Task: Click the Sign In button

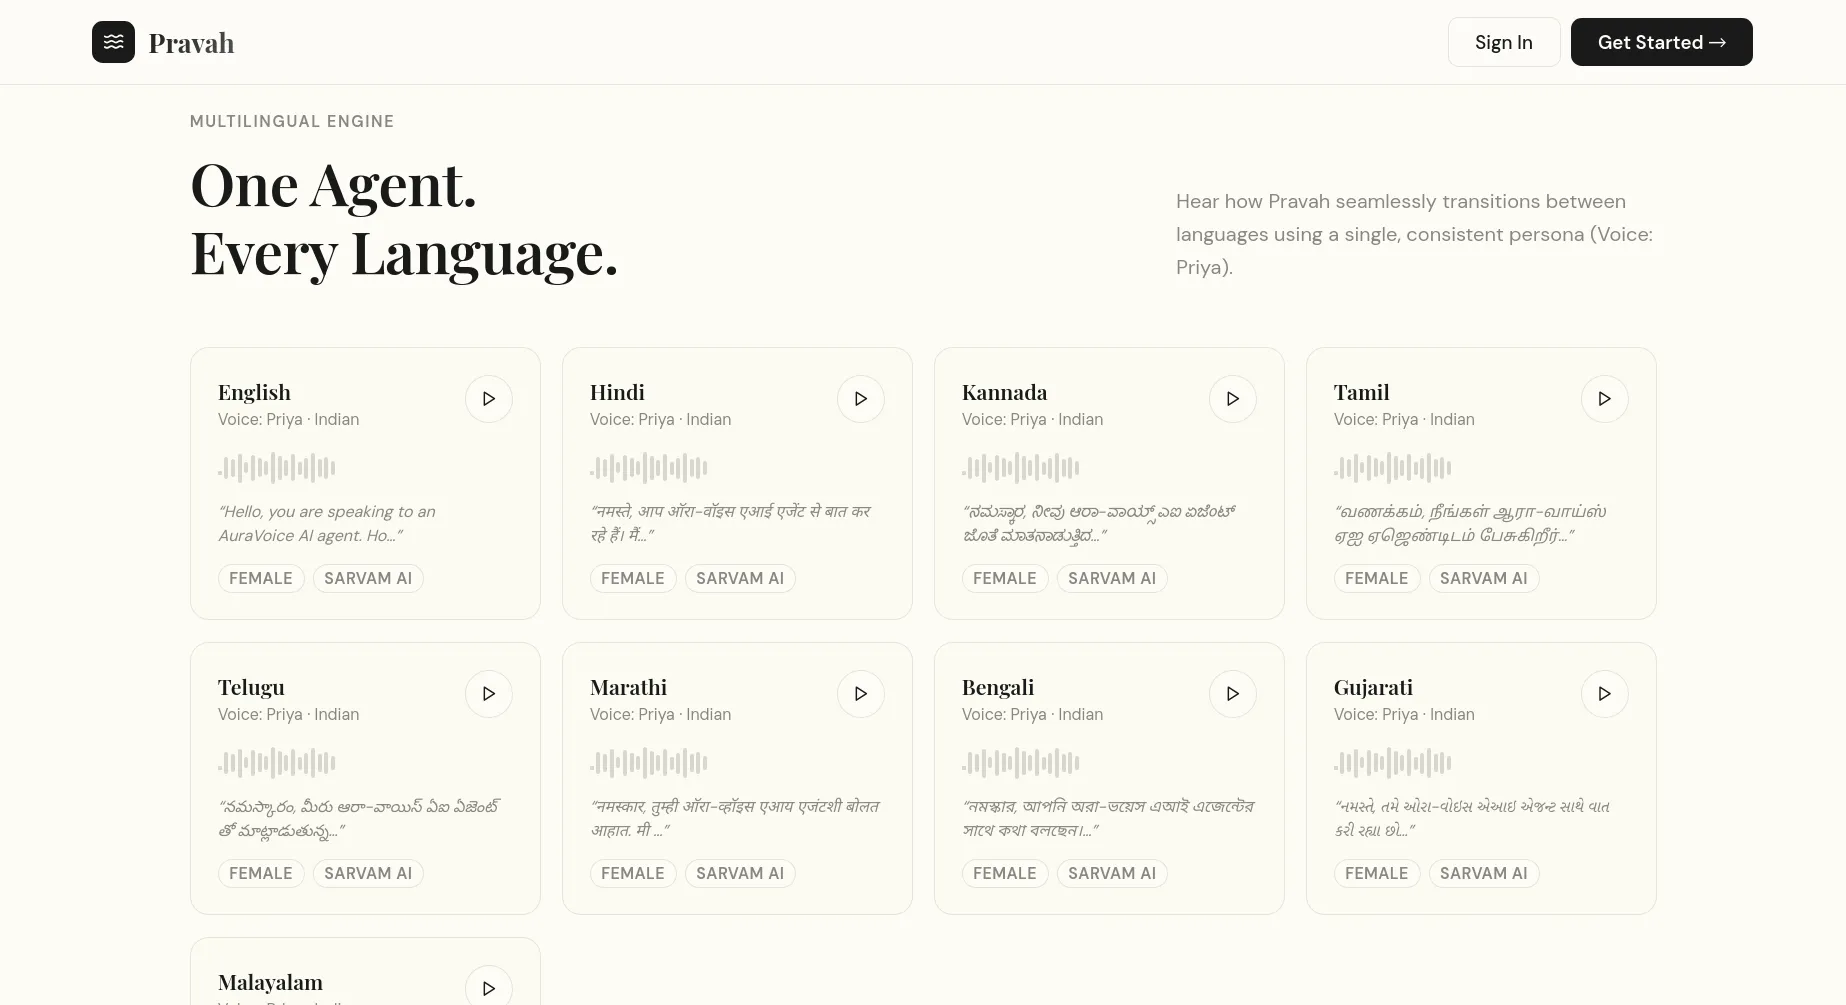Action: (x=1503, y=42)
